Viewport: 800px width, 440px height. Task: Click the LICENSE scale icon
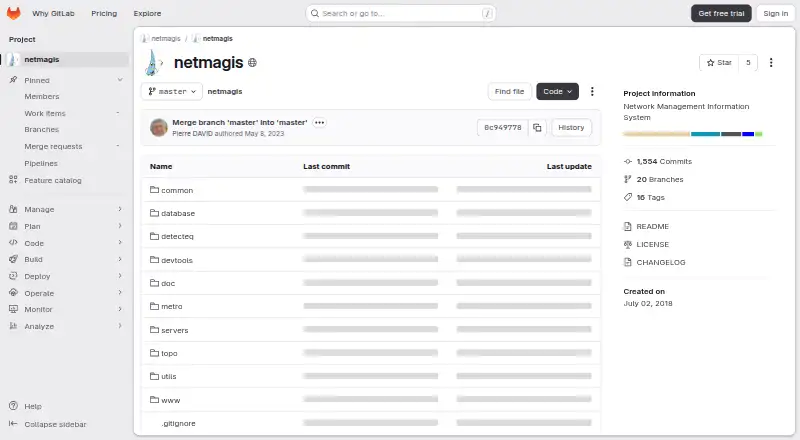click(628, 244)
